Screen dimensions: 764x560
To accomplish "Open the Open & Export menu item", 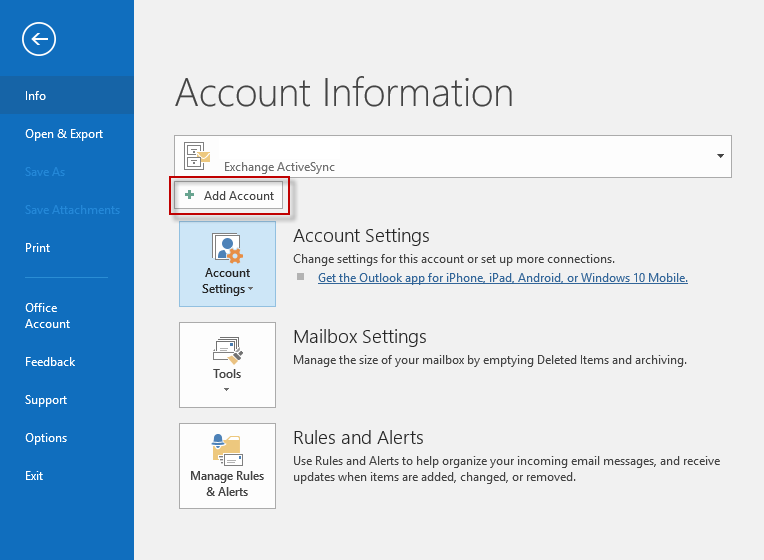I will point(64,134).
